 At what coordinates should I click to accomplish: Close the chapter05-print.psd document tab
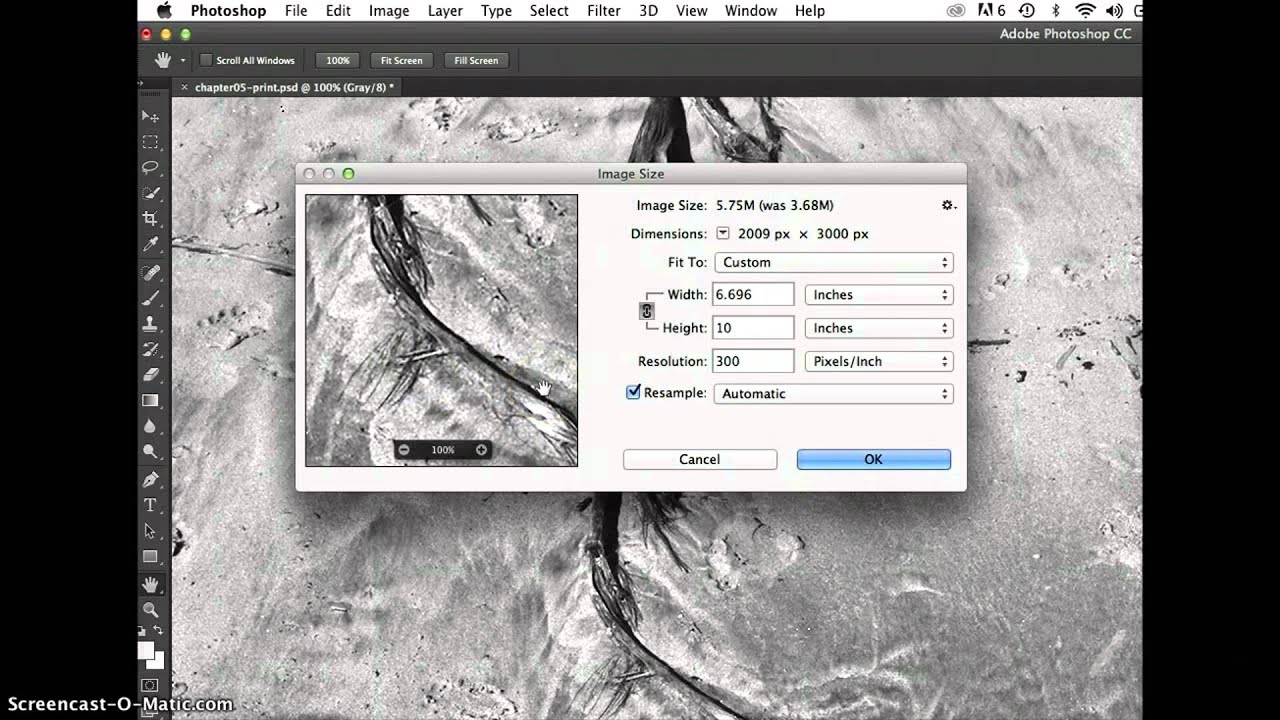coord(184,87)
